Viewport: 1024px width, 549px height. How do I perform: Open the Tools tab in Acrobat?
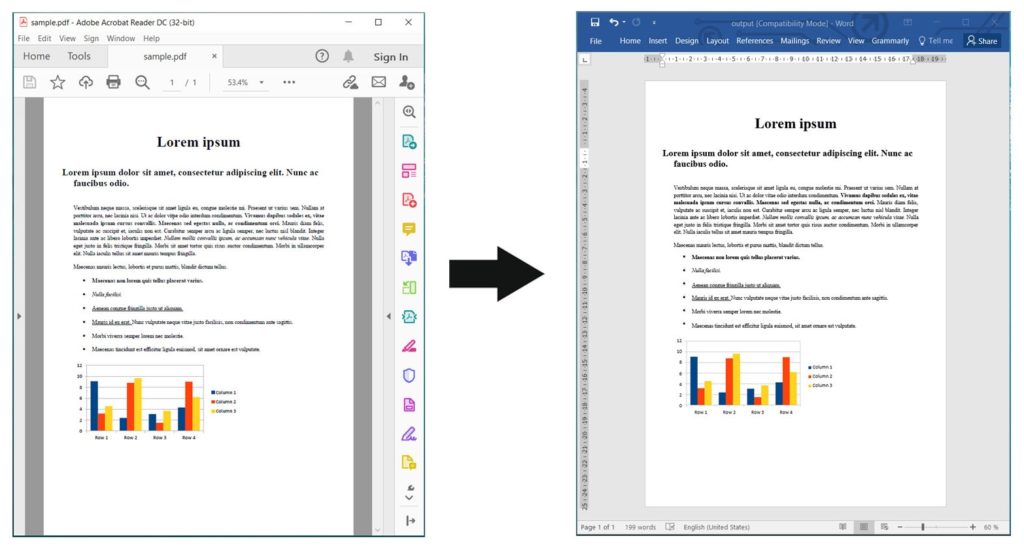tap(79, 57)
